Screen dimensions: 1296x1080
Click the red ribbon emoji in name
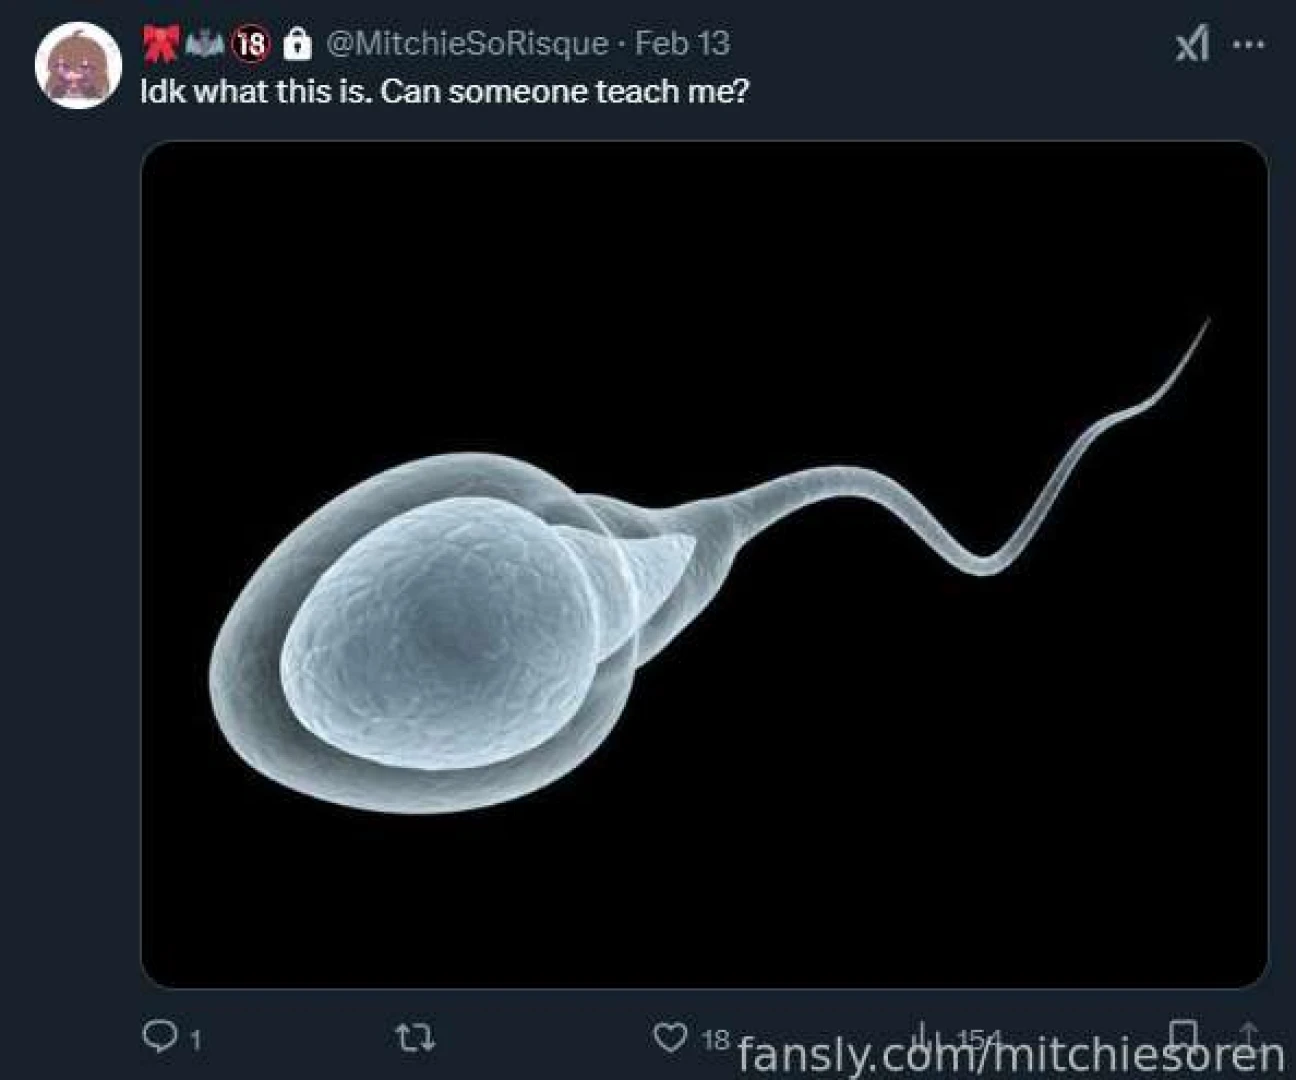[x=160, y=43]
